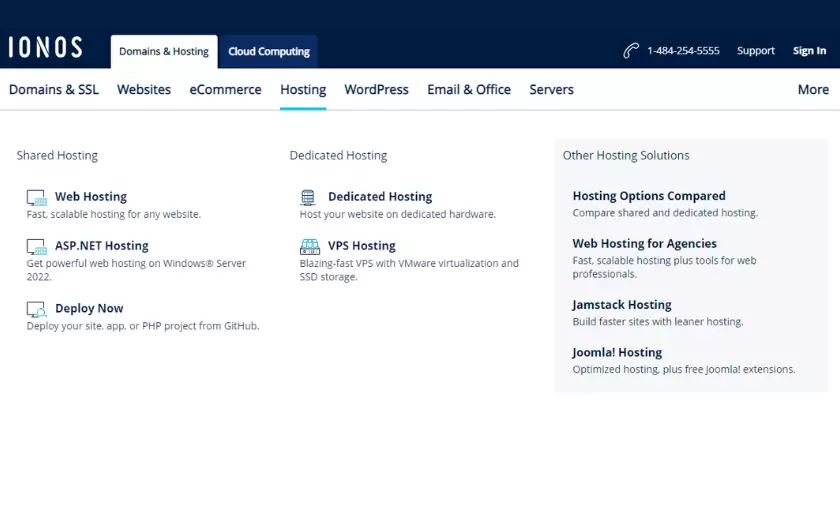Click 'Deploy your site, app, or PHP project' text
Screen dimensions: 840x508
point(142,326)
